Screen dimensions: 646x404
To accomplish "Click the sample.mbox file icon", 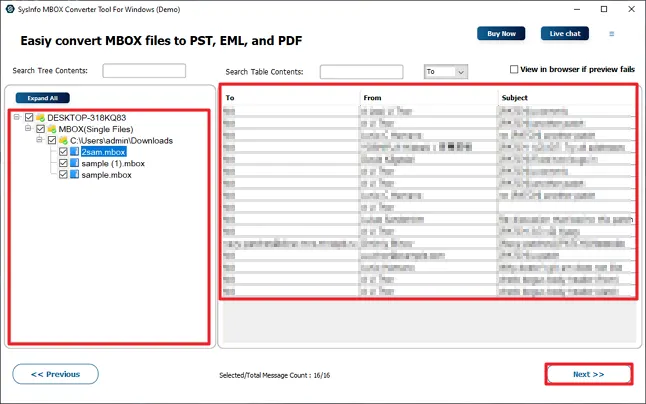I will click(75, 175).
